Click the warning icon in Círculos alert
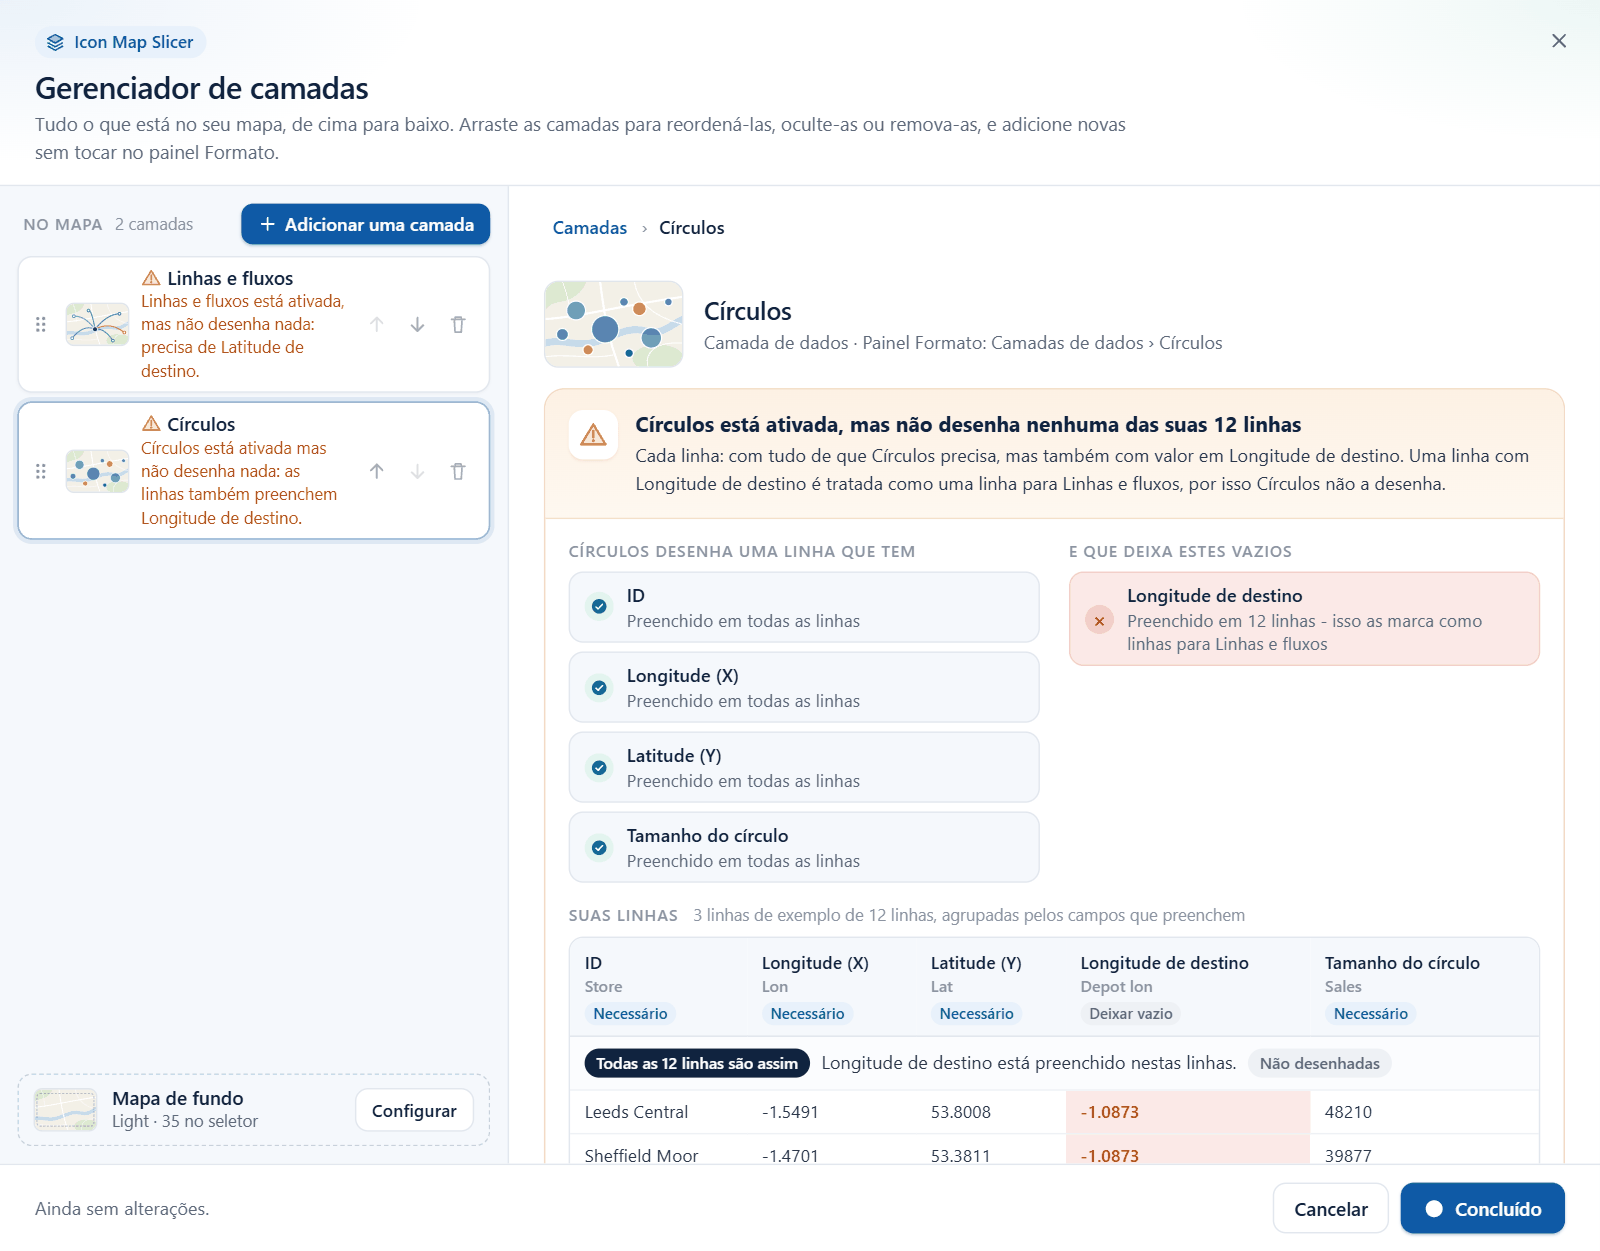 tap(593, 435)
